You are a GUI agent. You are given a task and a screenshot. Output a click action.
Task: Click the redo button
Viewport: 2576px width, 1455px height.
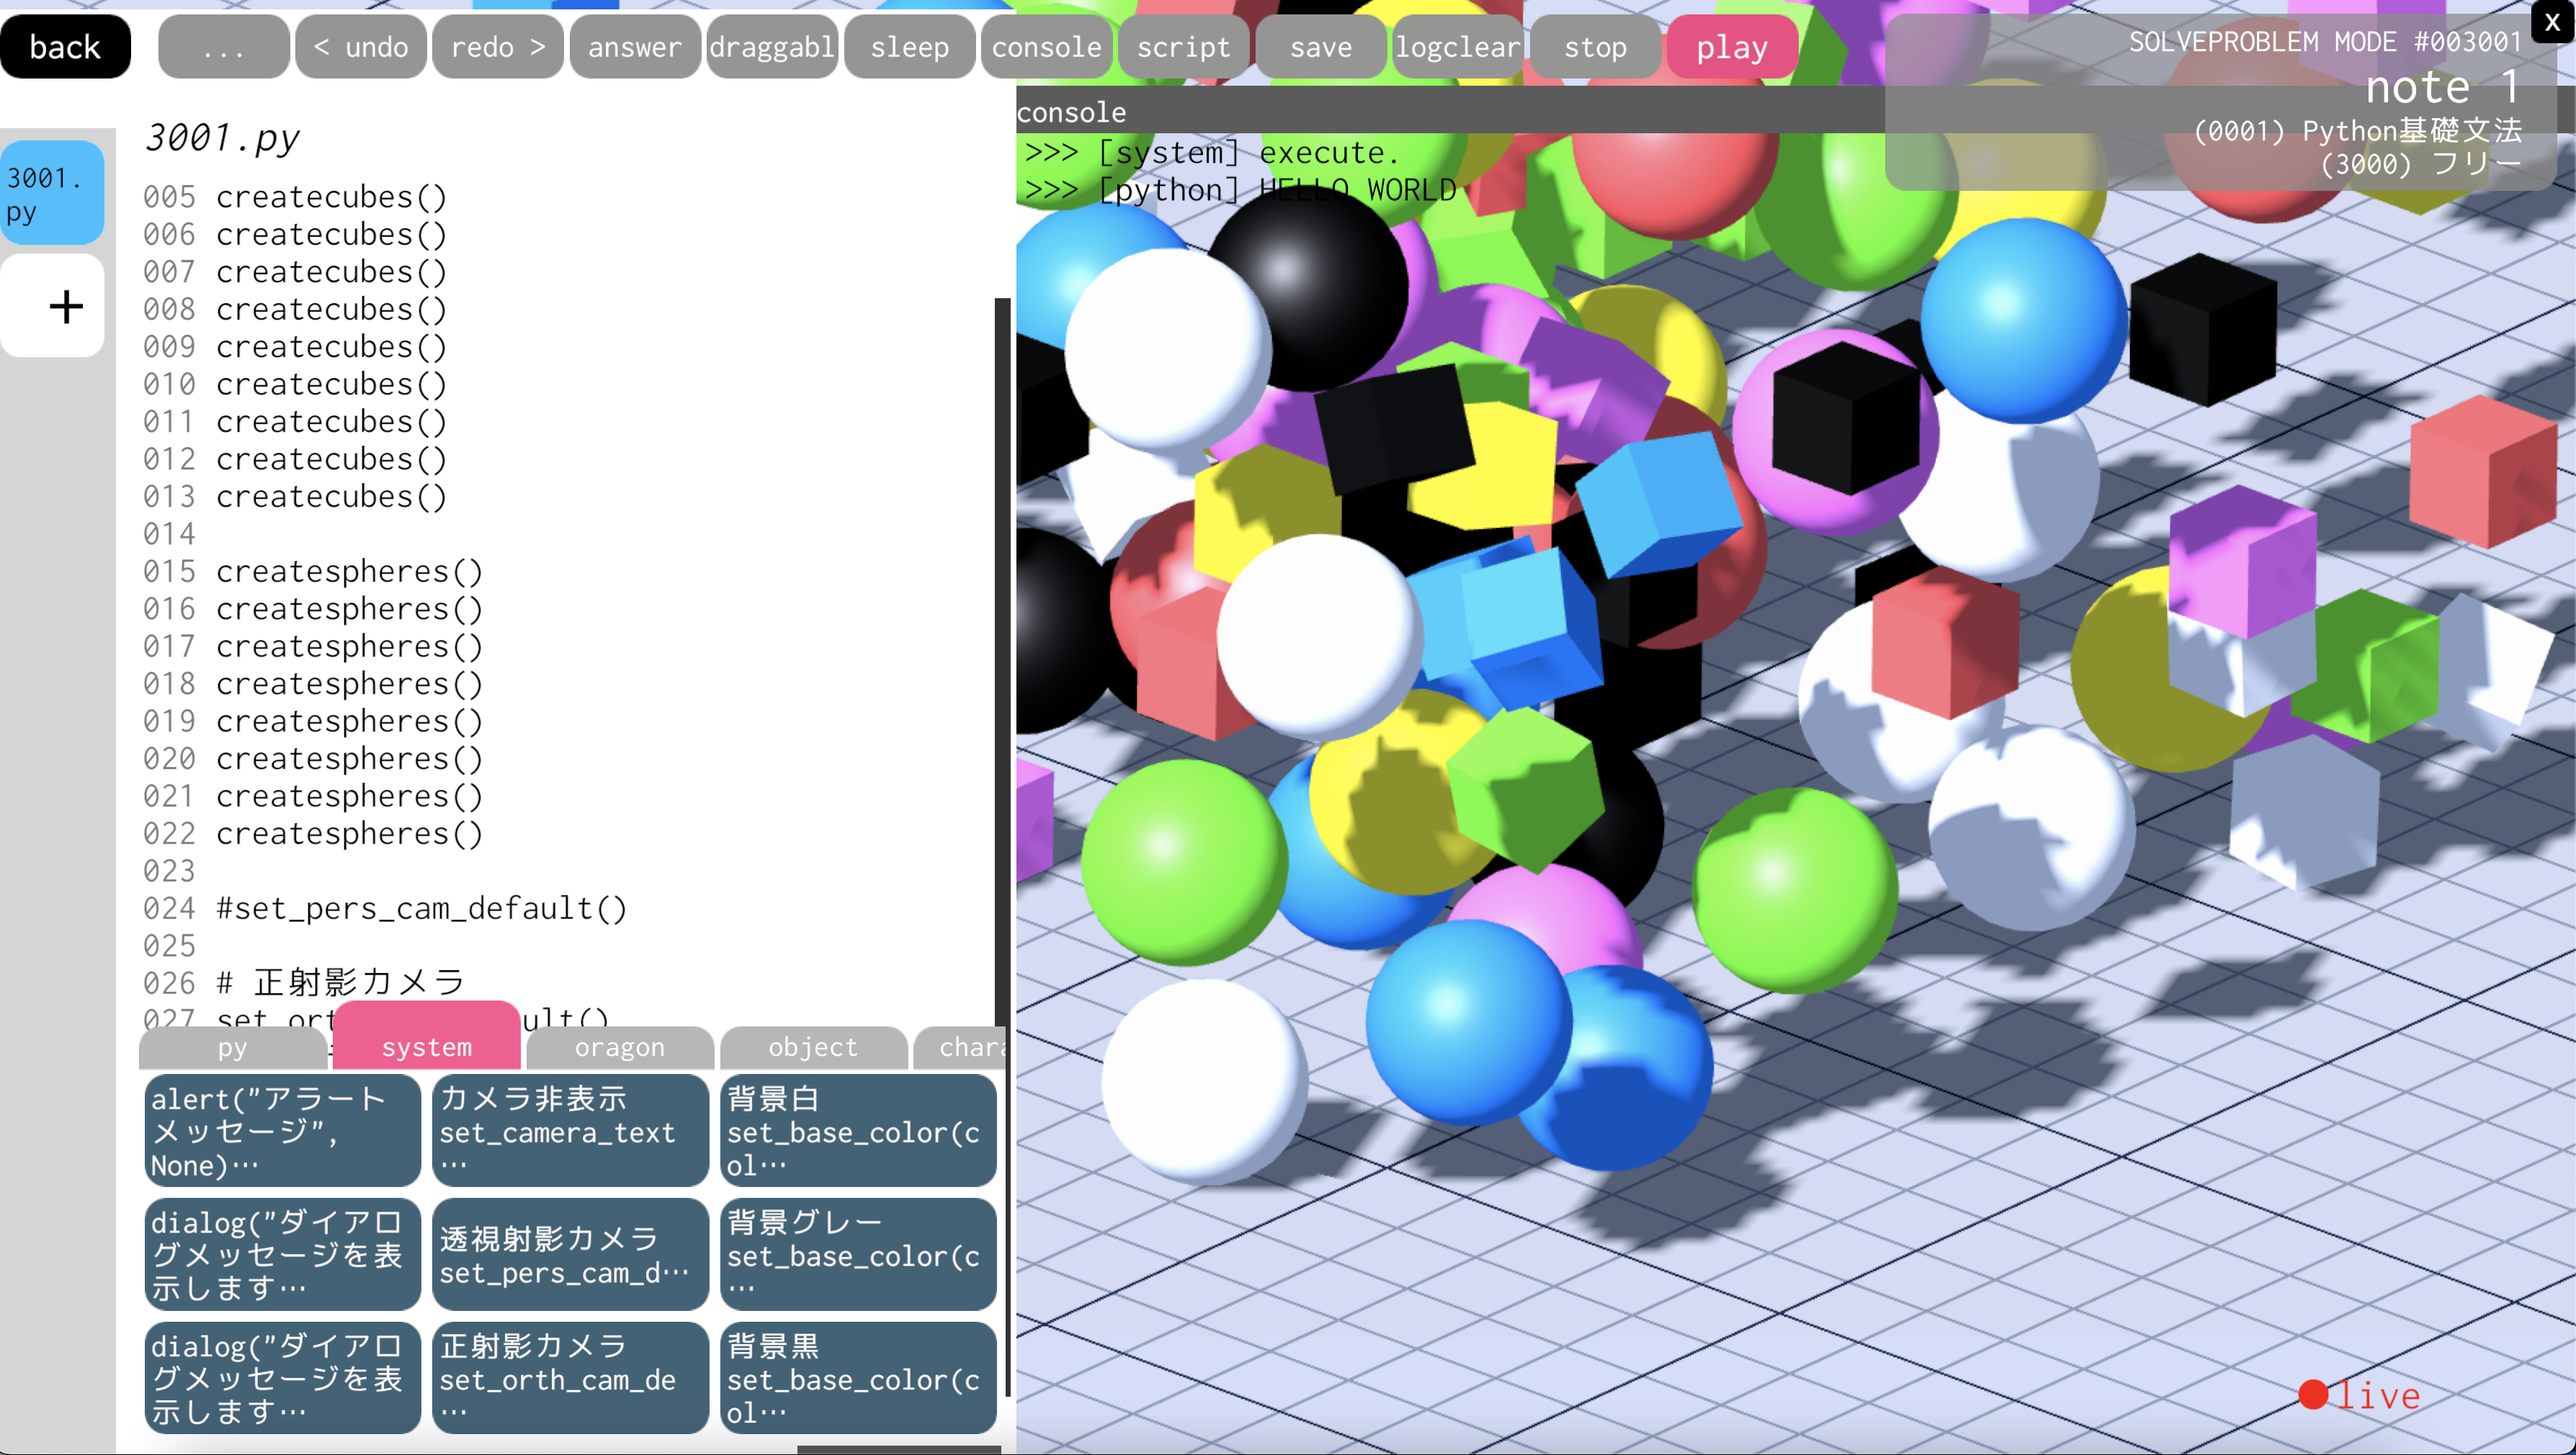click(498, 47)
